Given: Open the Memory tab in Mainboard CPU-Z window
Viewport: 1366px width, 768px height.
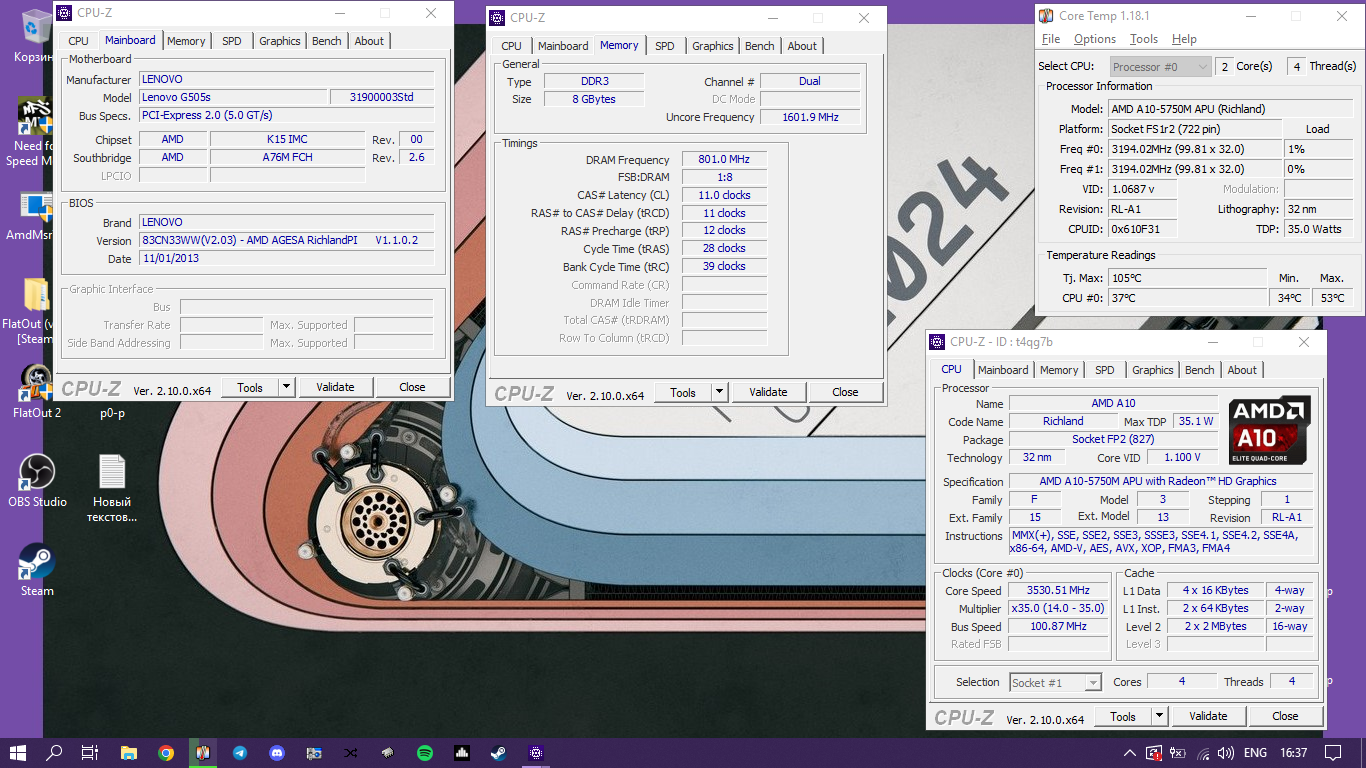Looking at the screenshot, I should pyautogui.click(x=186, y=41).
